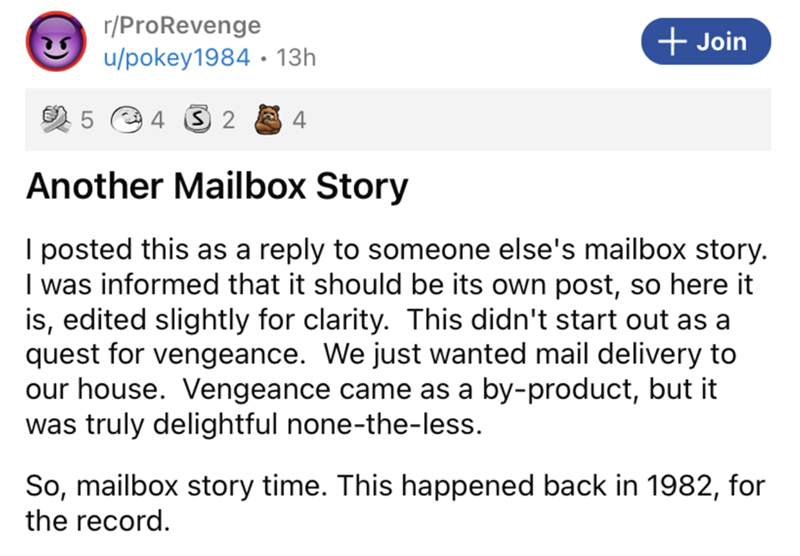Screen dimensions: 800x556
Task: Click the text "truly delightful none-the-less"
Action: pos(300,422)
